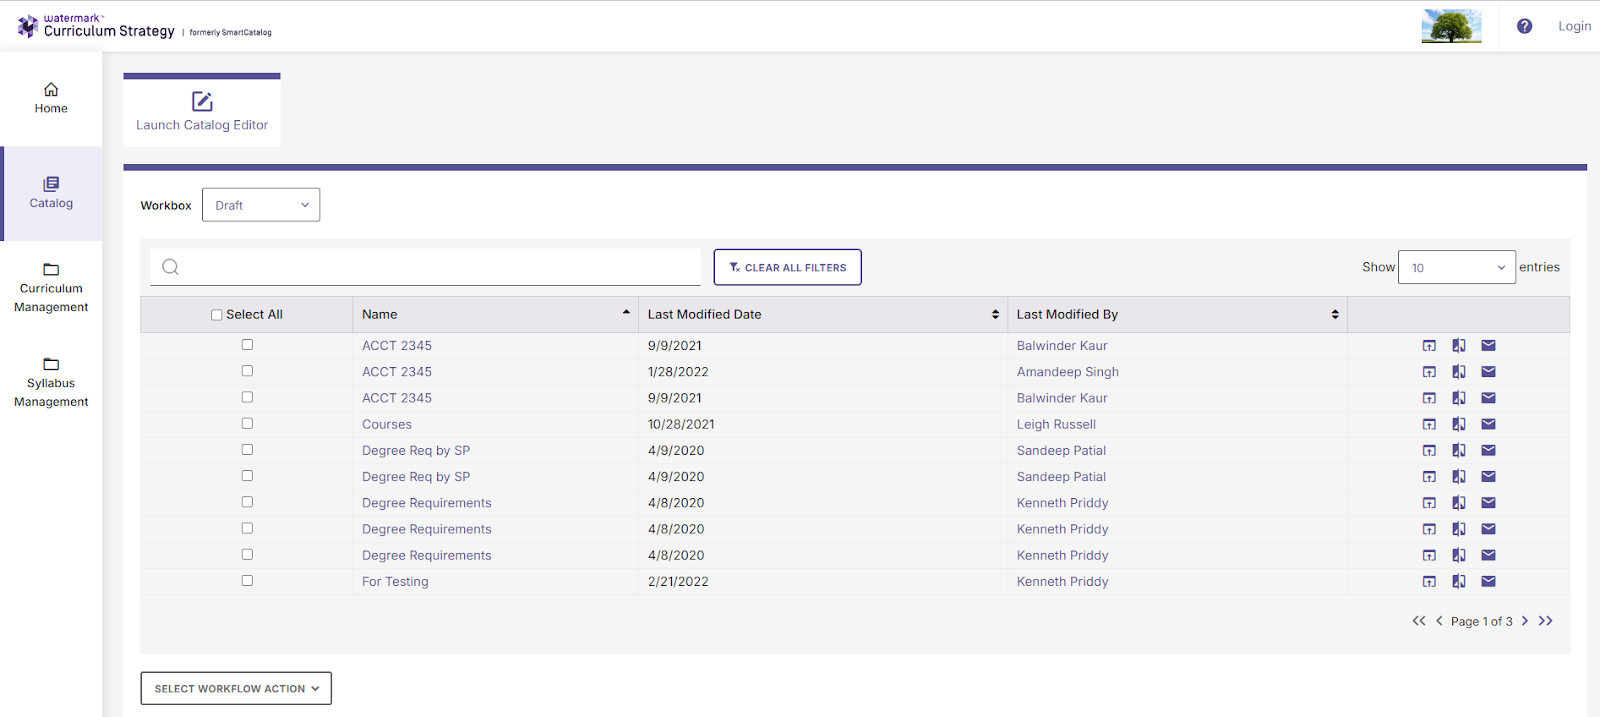Select the For Testing row checkbox
This screenshot has width=1600, height=717.
pos(247,581)
